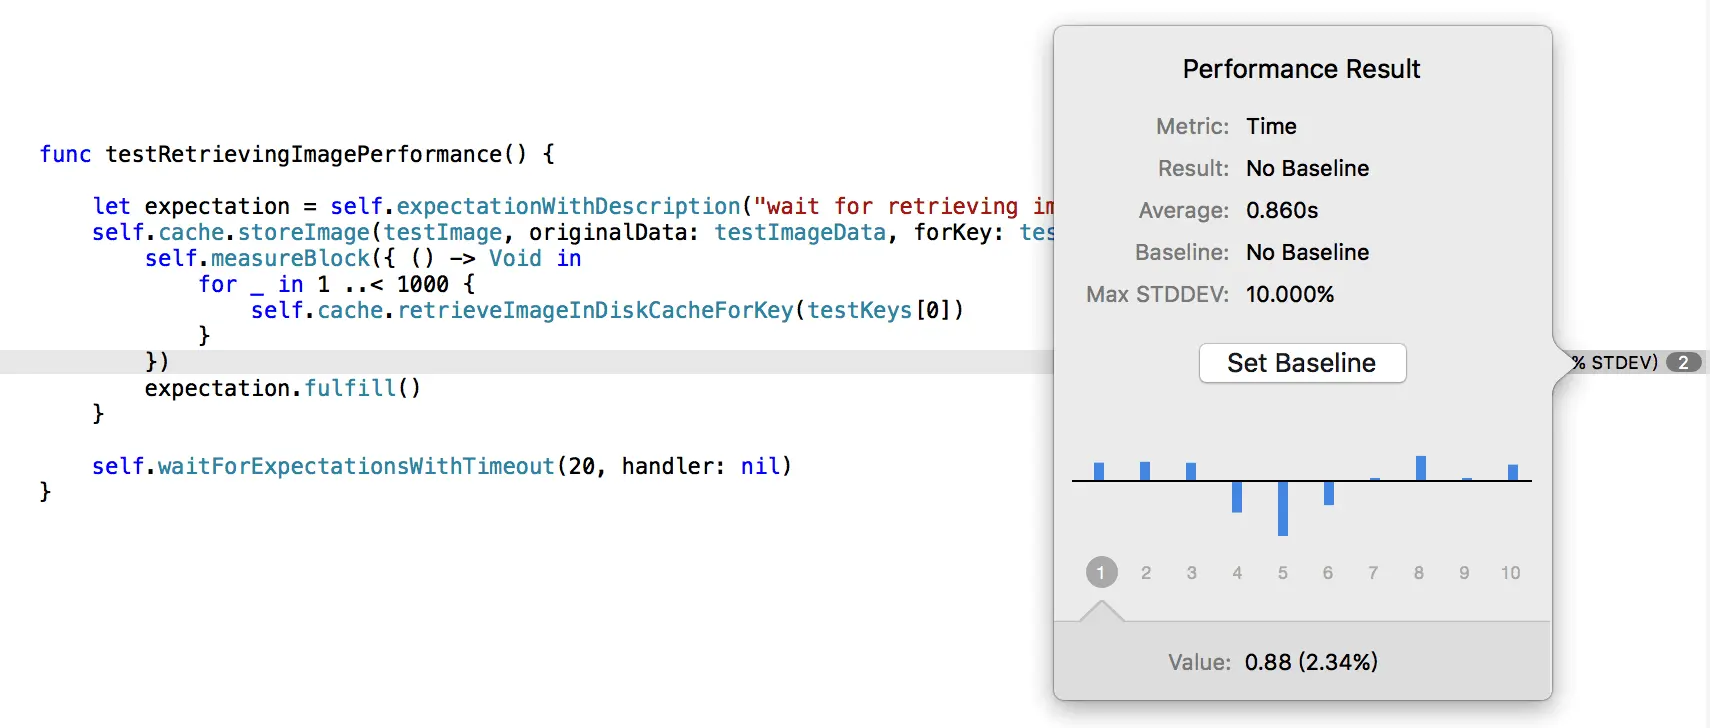Choose iteration 5 number label
1710x728 pixels.
[x=1282, y=573]
